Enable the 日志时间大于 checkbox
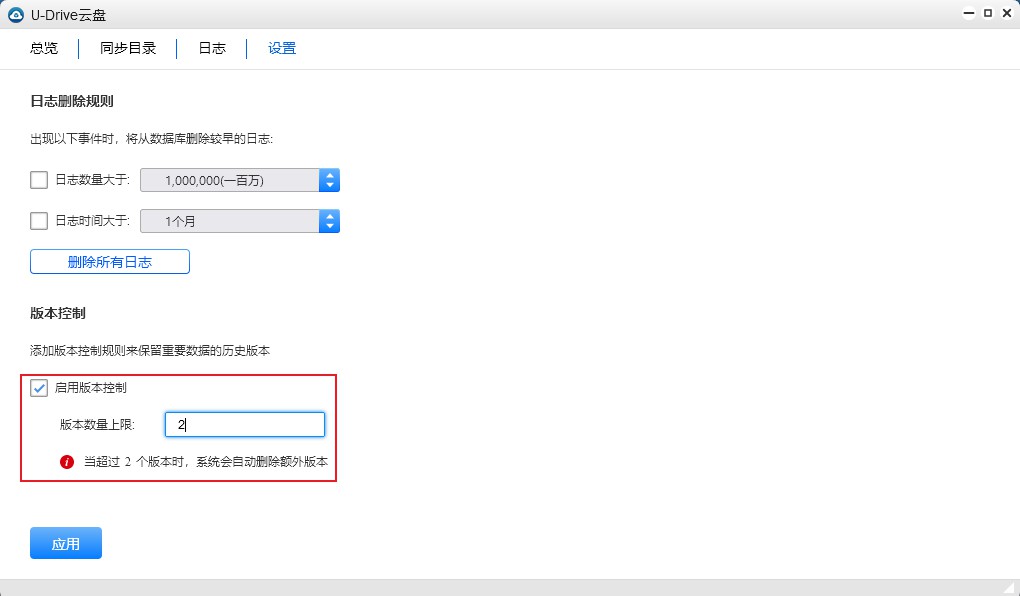This screenshot has height=596, width=1020. tap(38, 220)
